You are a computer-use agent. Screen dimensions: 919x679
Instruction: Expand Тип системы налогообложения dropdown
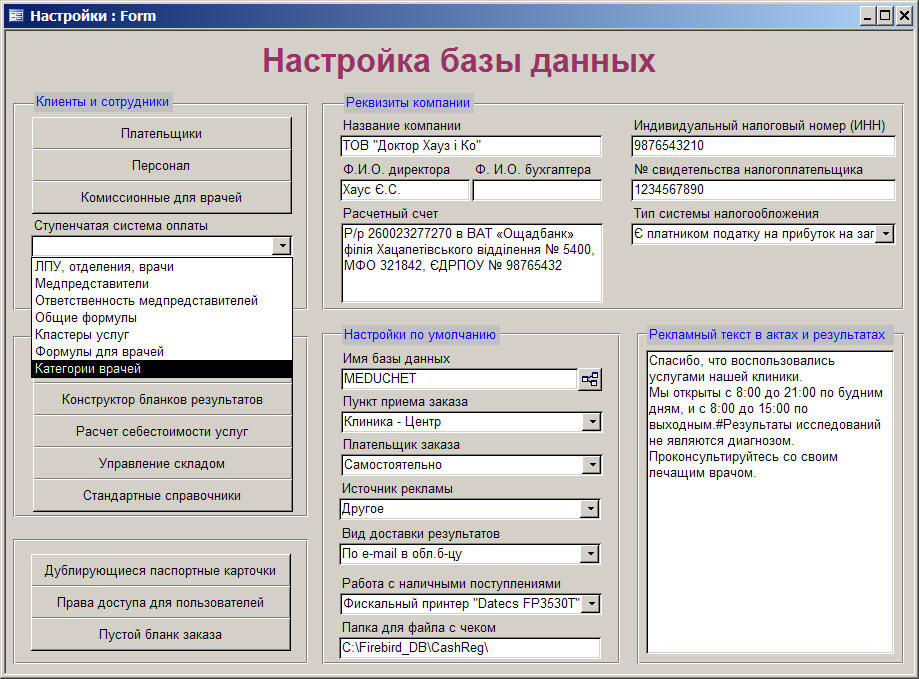(886, 234)
